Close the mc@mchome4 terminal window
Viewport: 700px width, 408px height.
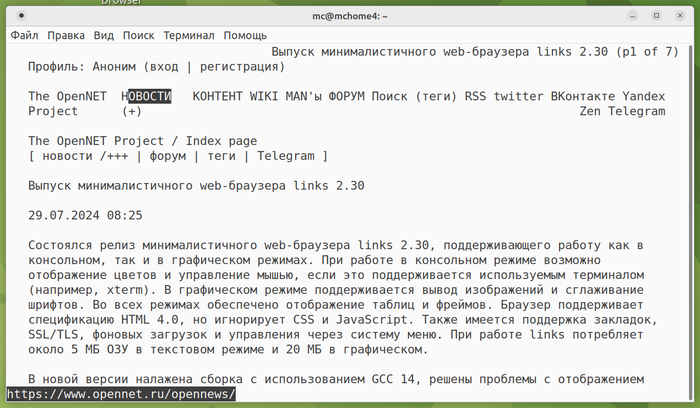click(x=680, y=16)
